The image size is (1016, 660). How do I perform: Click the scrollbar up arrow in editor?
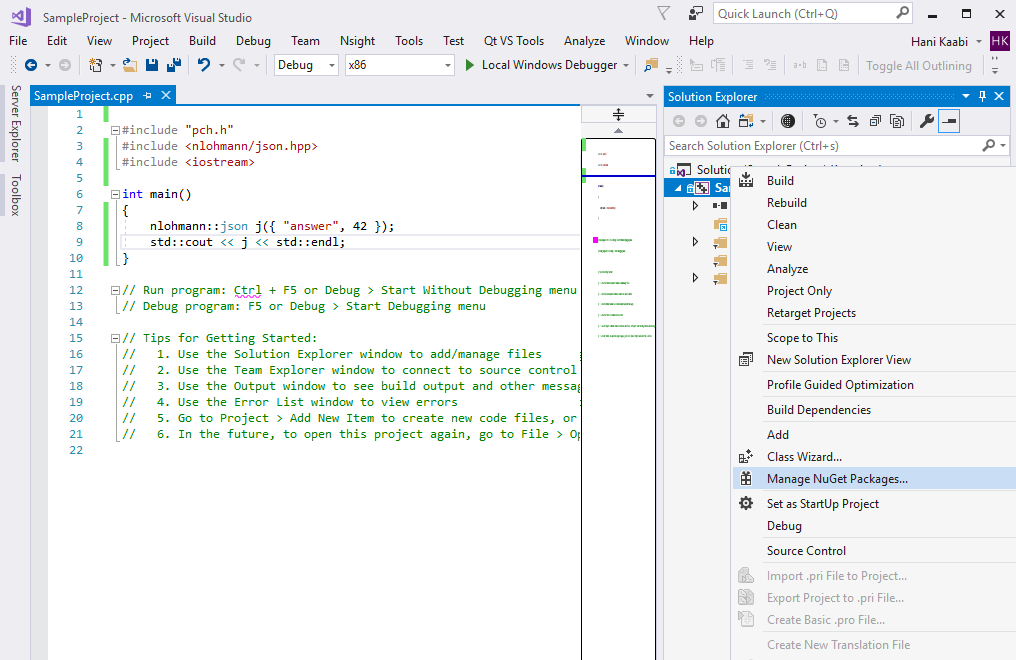point(618,131)
